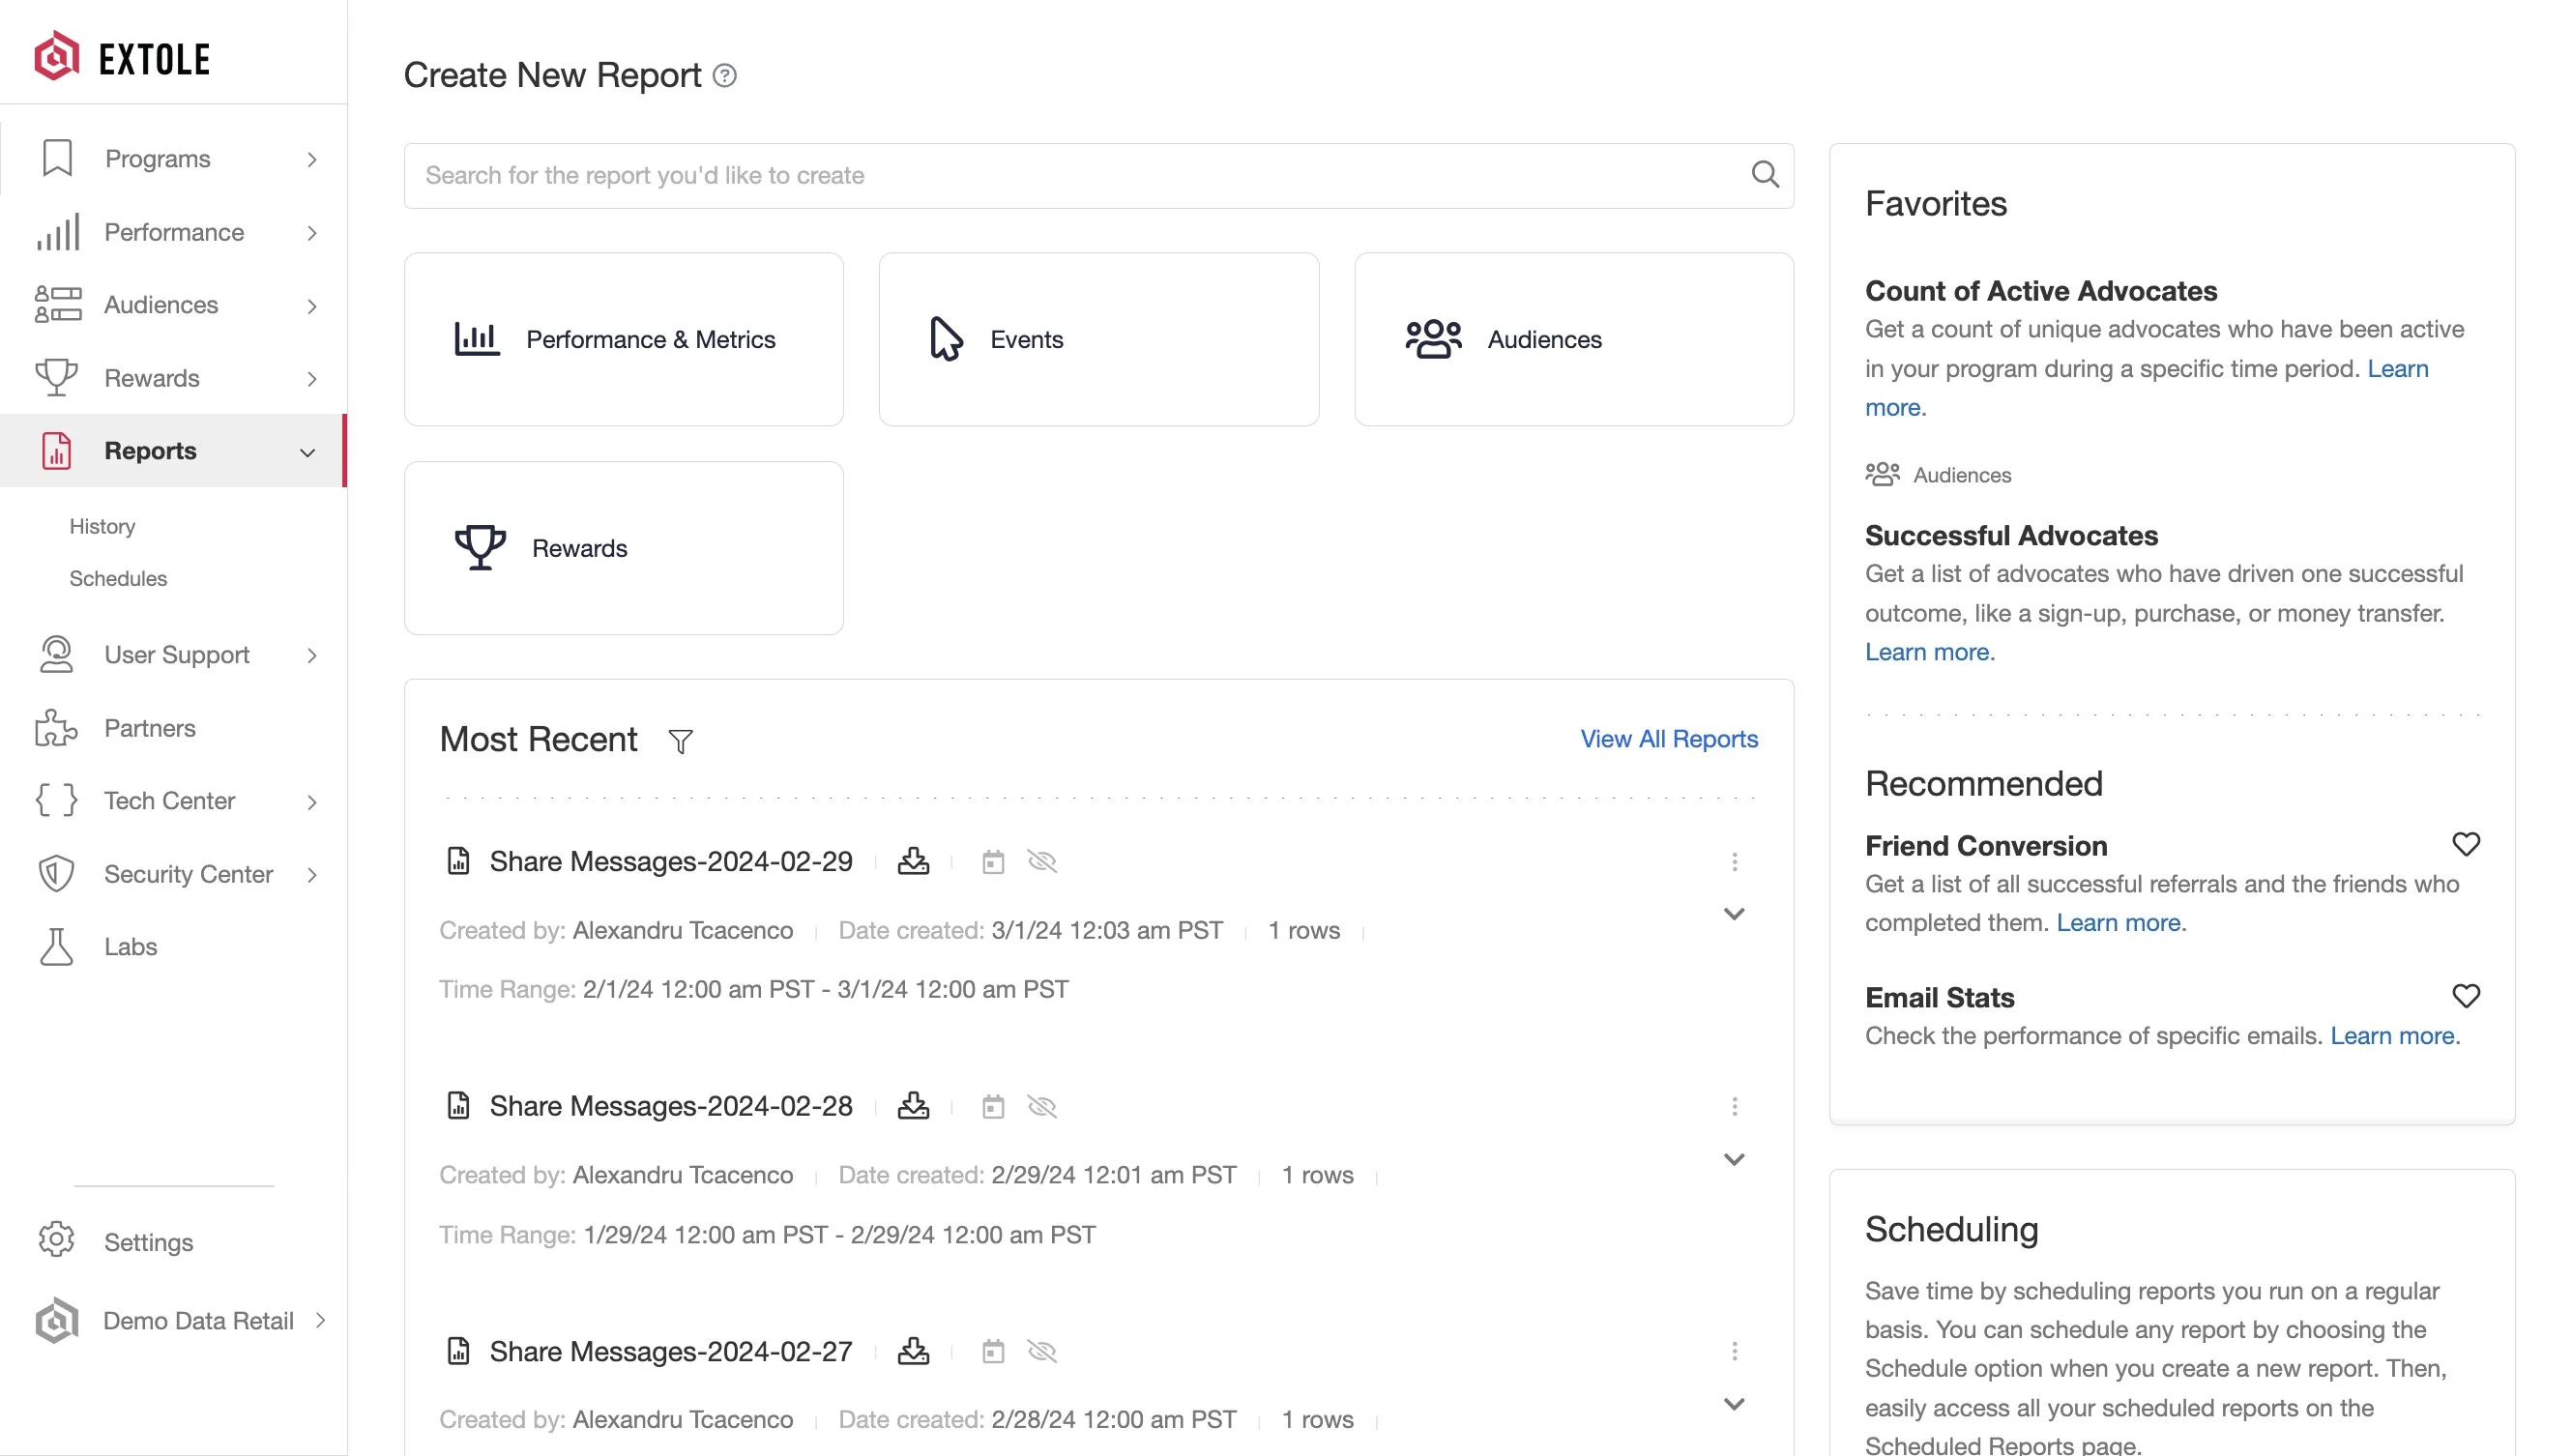This screenshot has height=1456, width=2572.
Task: Open Demo Data Retail account switcher
Action: [180, 1320]
